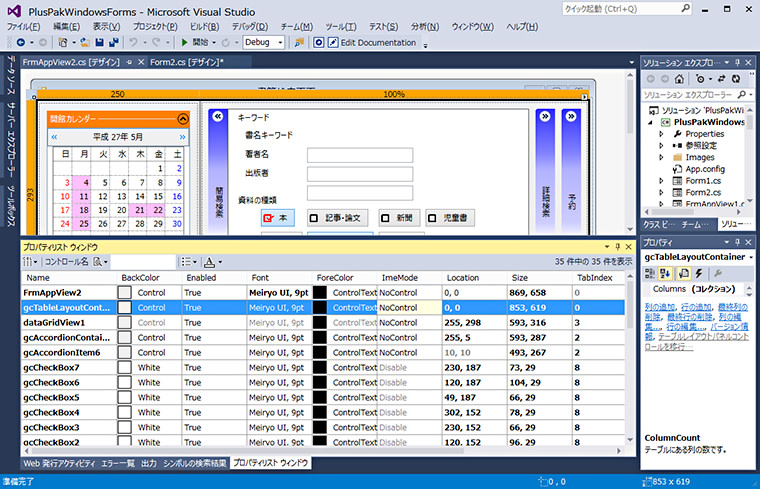
Task: Pin the FrmAppView2.cs tab
Action: coord(129,62)
